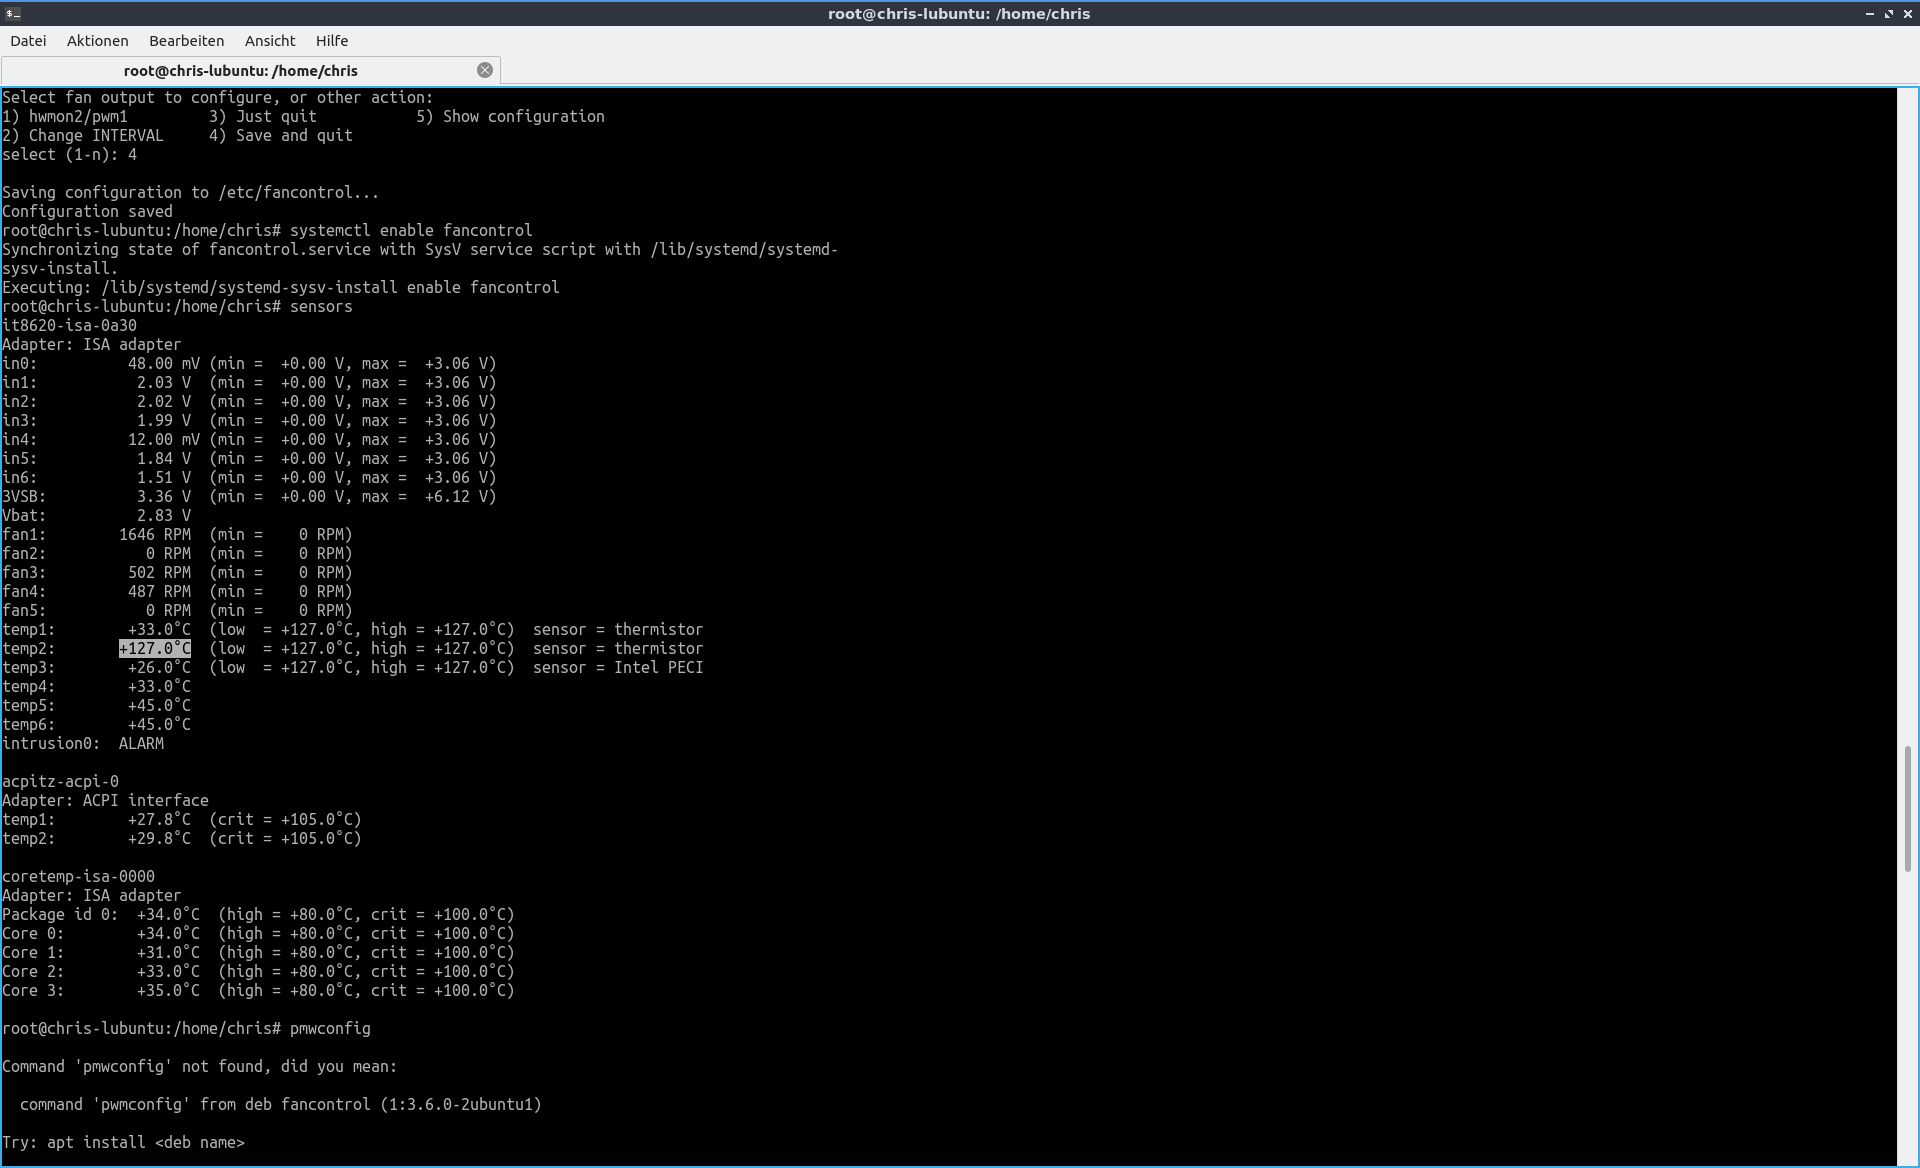This screenshot has width=1920, height=1168.
Task: Open the Aktionen menu
Action: click(x=97, y=41)
